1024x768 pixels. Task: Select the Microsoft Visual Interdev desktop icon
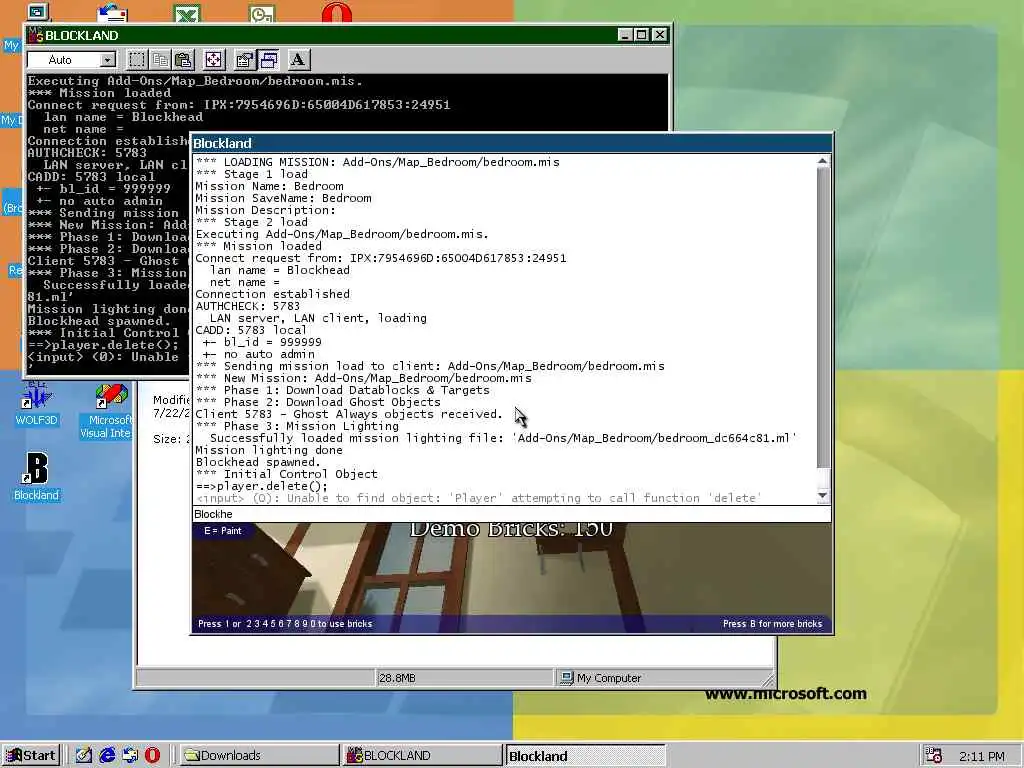pyautogui.click(x=106, y=411)
